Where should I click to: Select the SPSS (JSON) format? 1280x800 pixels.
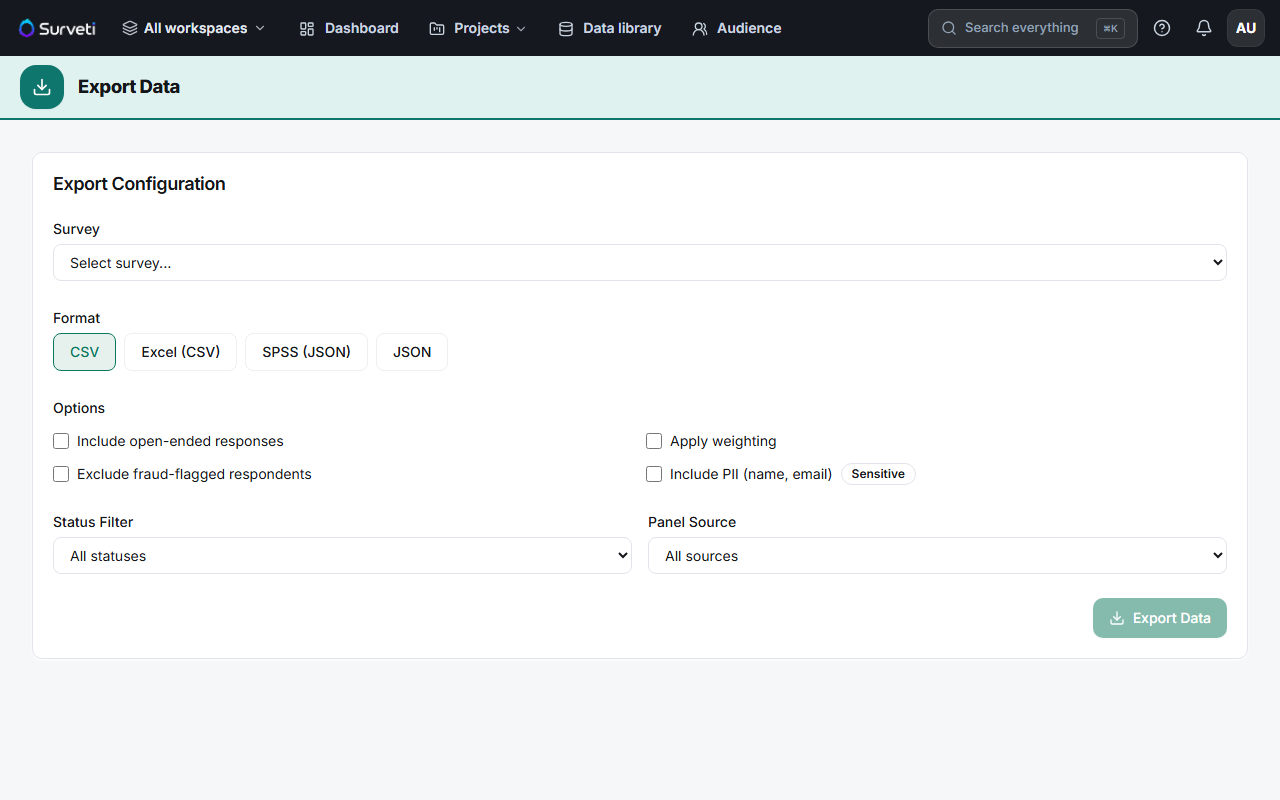pyautogui.click(x=306, y=352)
